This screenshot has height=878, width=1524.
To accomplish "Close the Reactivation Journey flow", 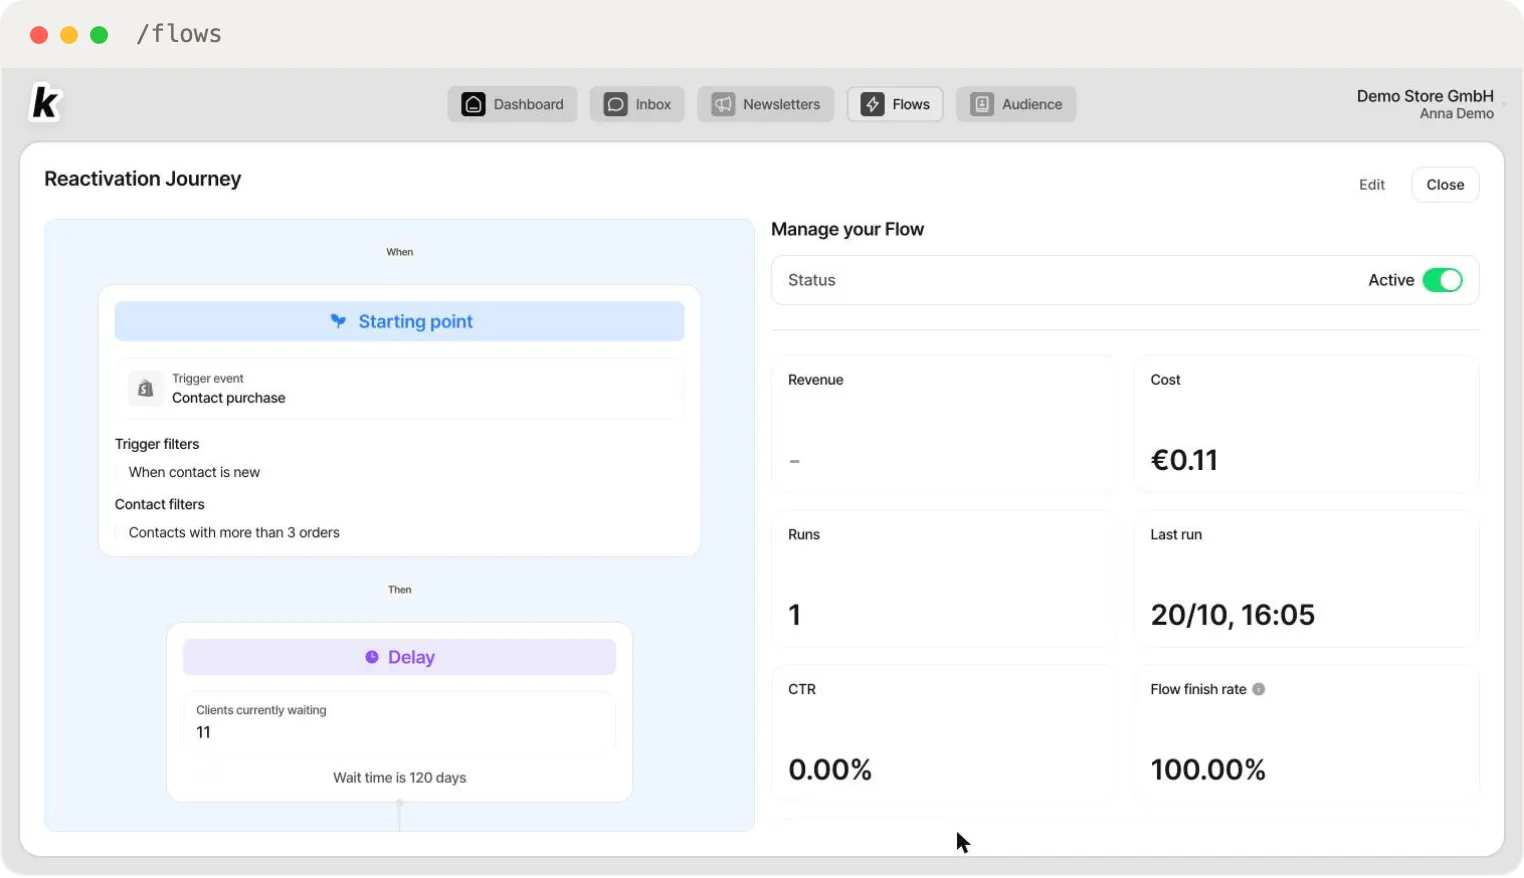I will click(x=1445, y=185).
